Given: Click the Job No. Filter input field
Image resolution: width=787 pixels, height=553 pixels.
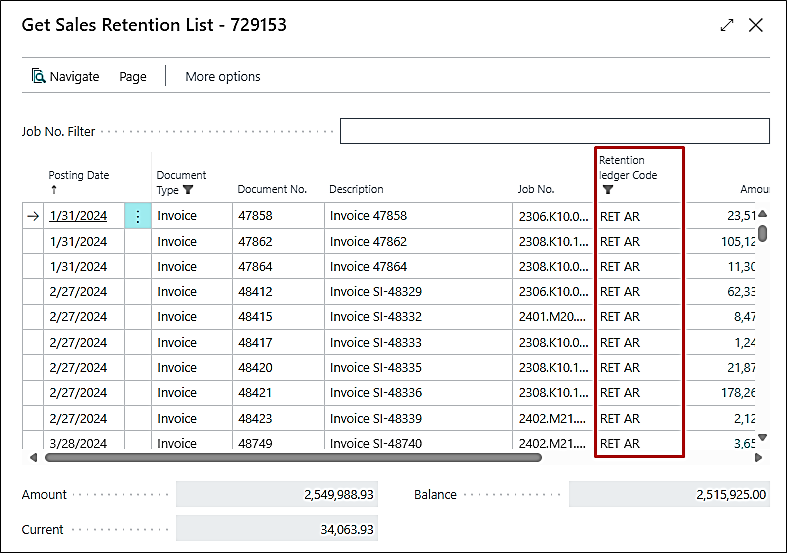Looking at the screenshot, I should click(554, 131).
